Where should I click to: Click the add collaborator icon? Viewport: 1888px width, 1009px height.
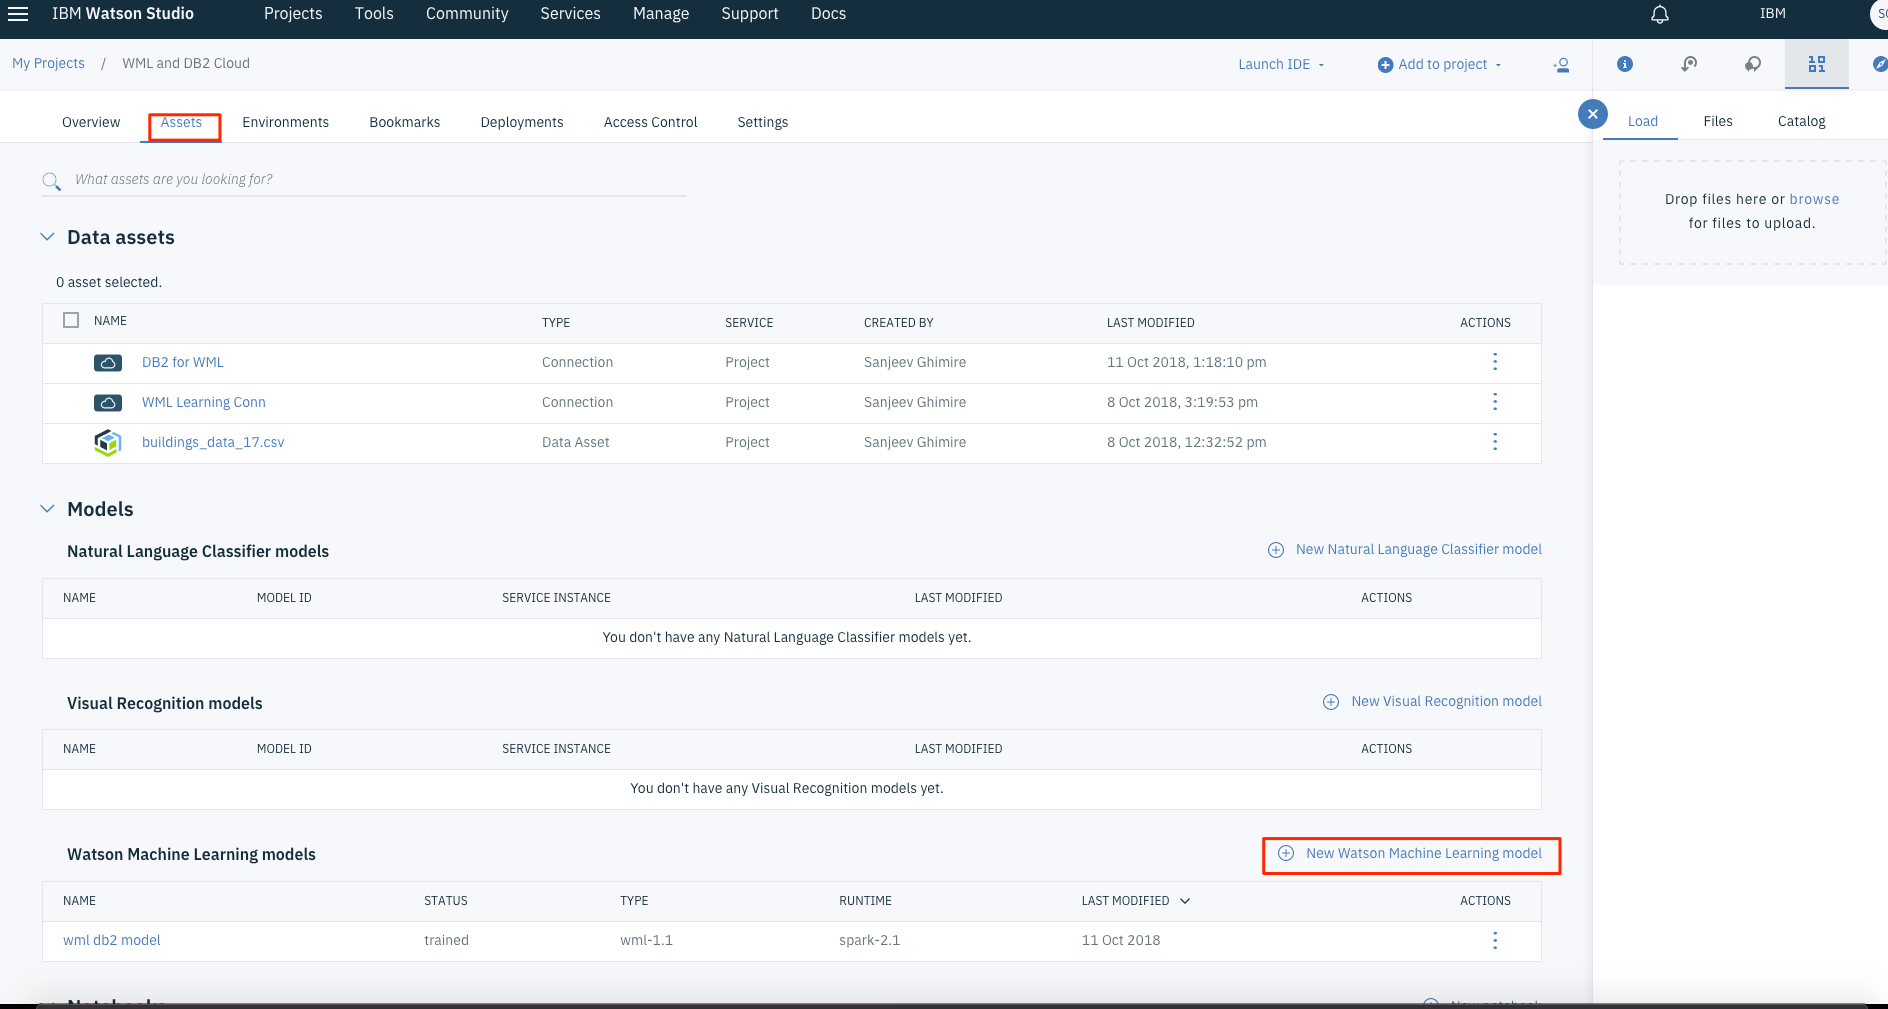coord(1561,65)
